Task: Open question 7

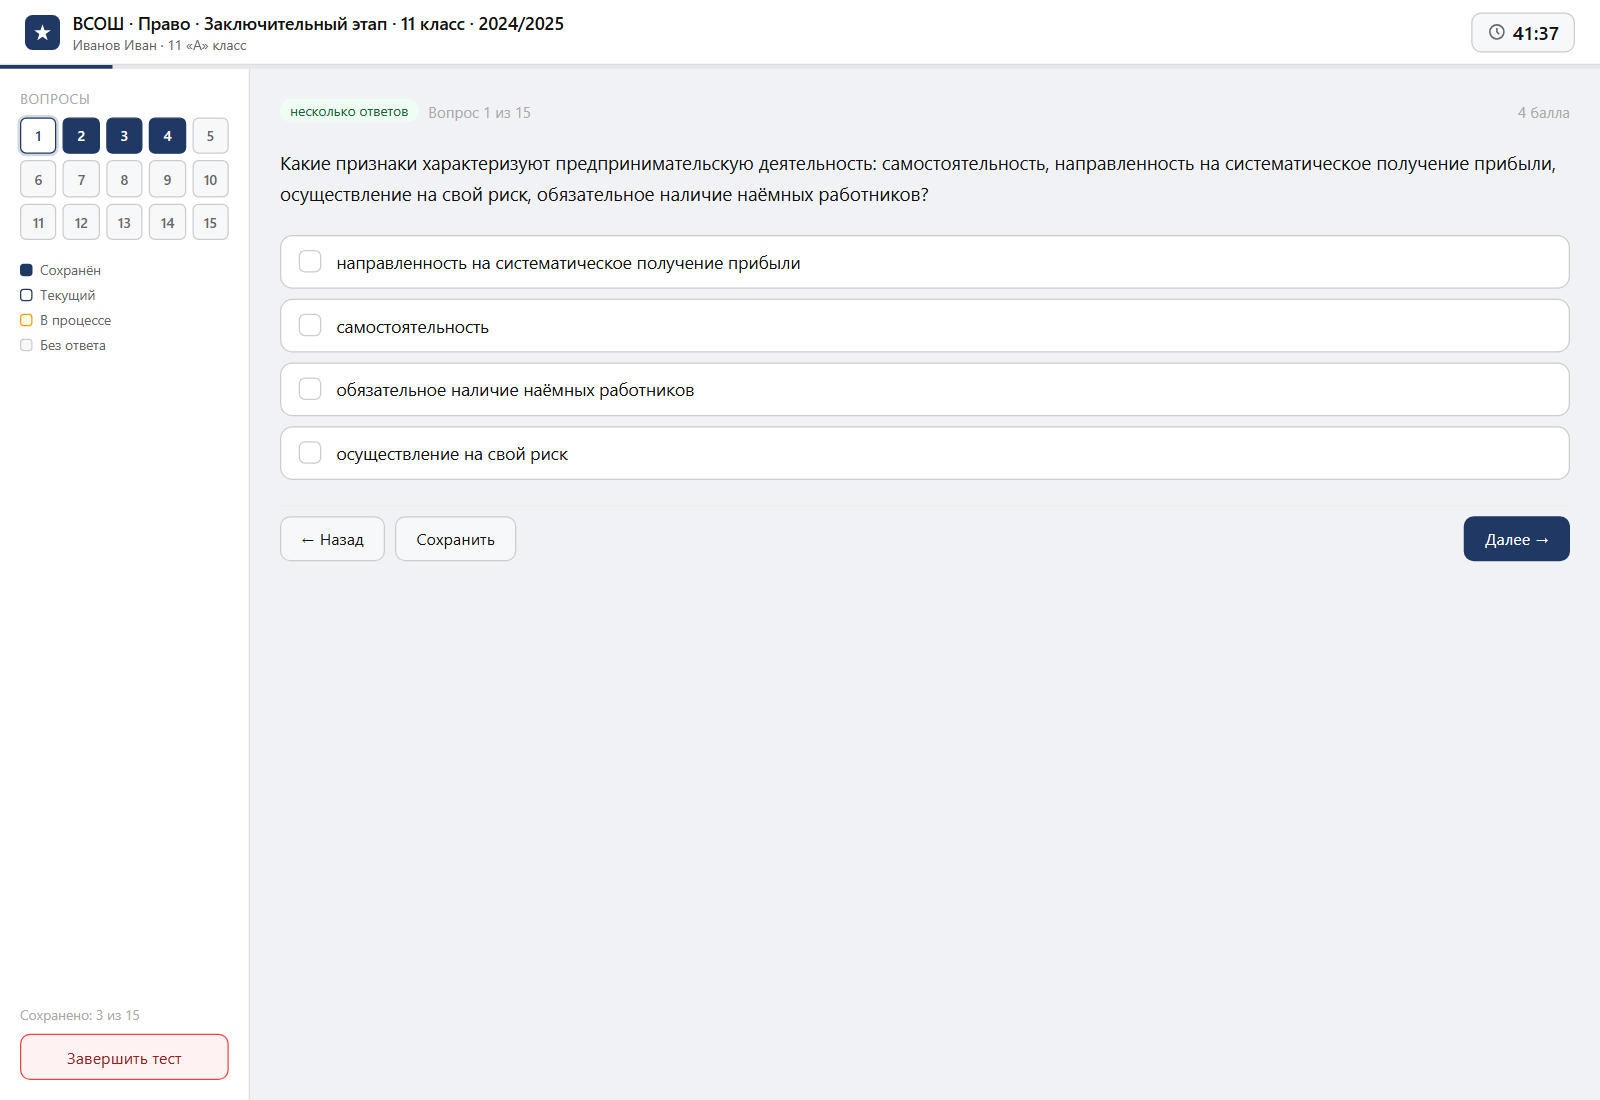Action: [x=81, y=180]
